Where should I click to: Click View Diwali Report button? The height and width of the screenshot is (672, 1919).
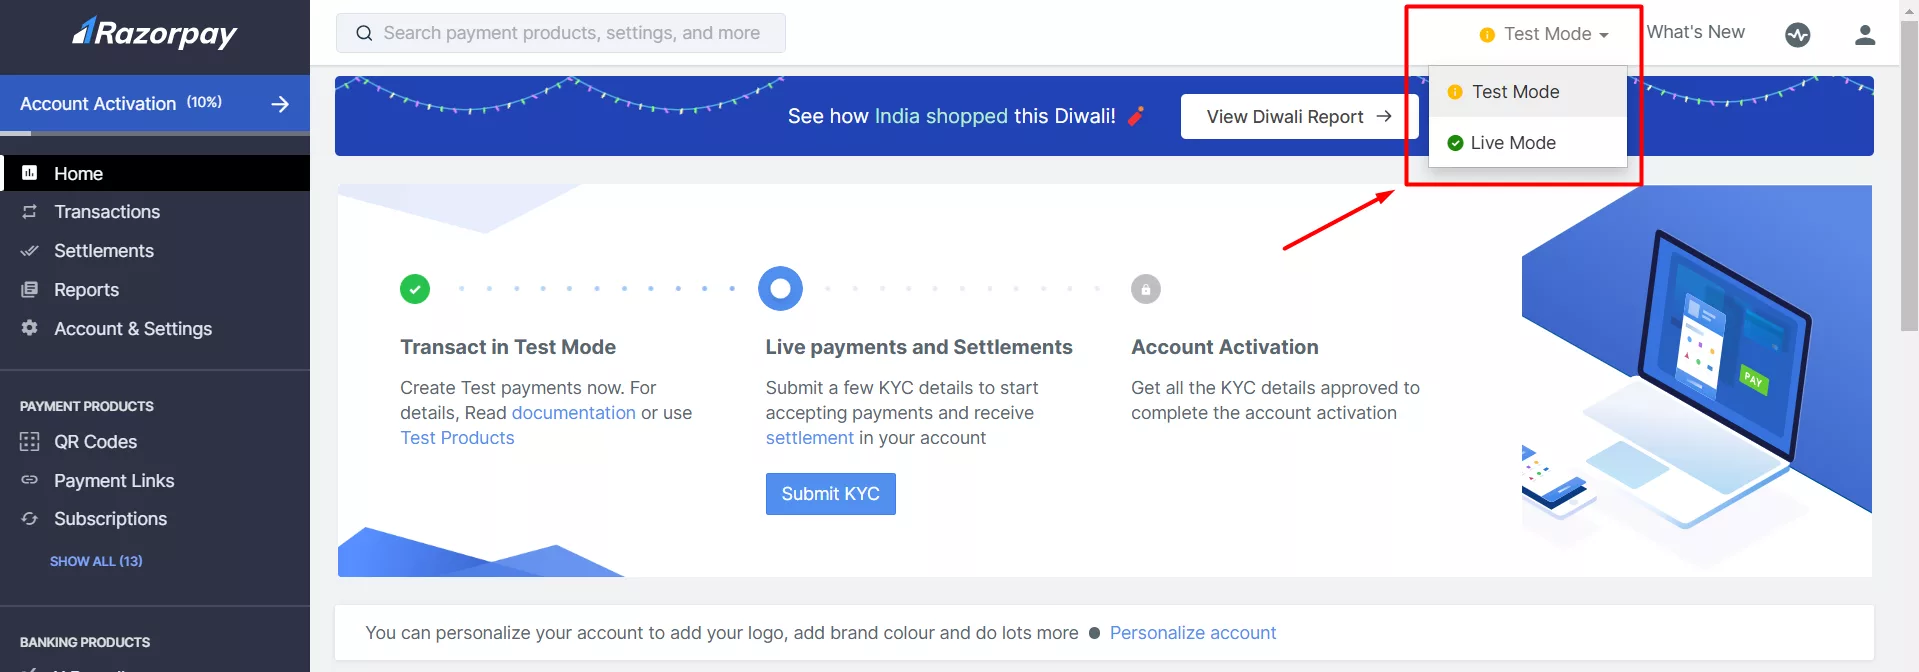click(1298, 117)
